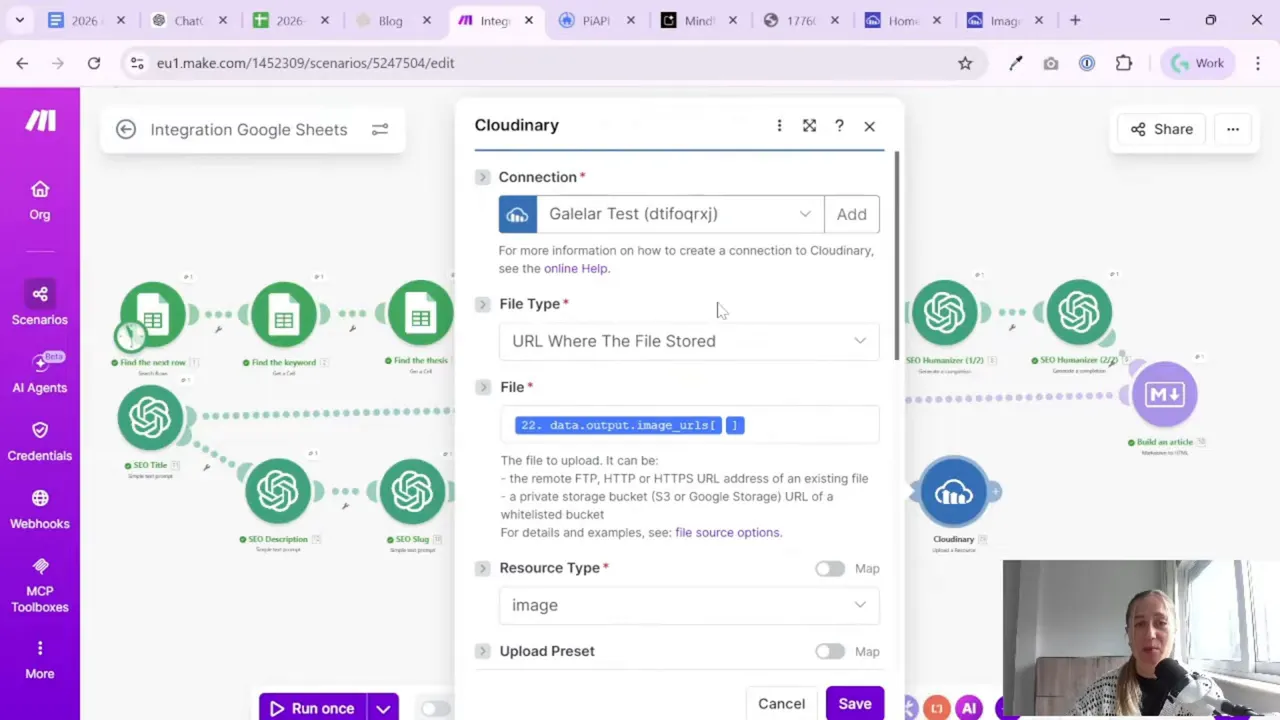Click the Share button

[1162, 129]
